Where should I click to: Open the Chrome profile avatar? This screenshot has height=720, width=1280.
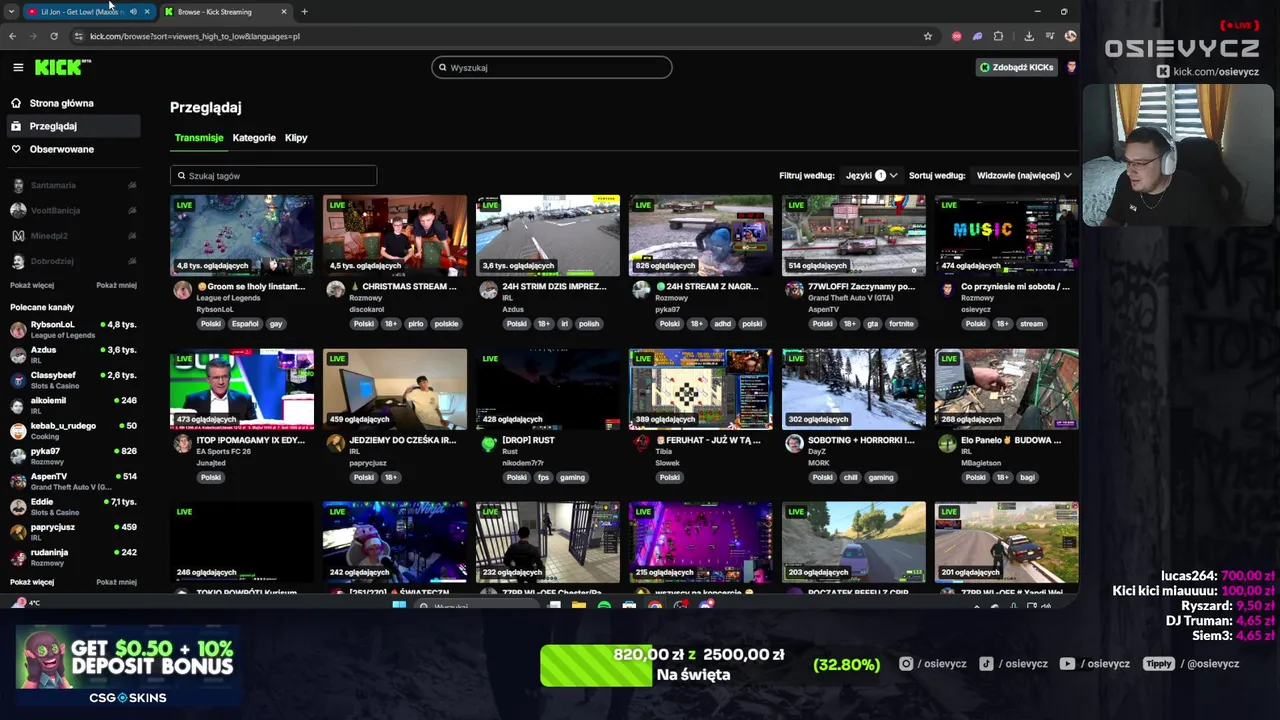1070,36
